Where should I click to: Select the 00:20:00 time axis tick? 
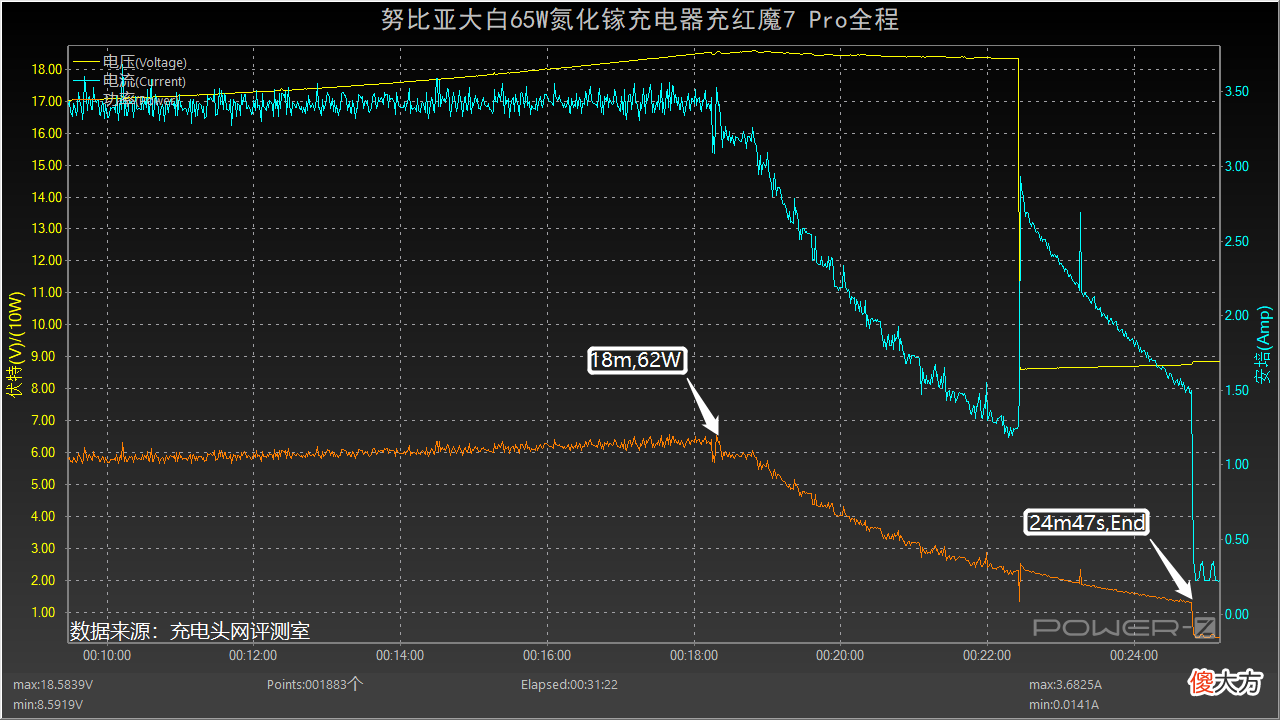click(x=840, y=656)
